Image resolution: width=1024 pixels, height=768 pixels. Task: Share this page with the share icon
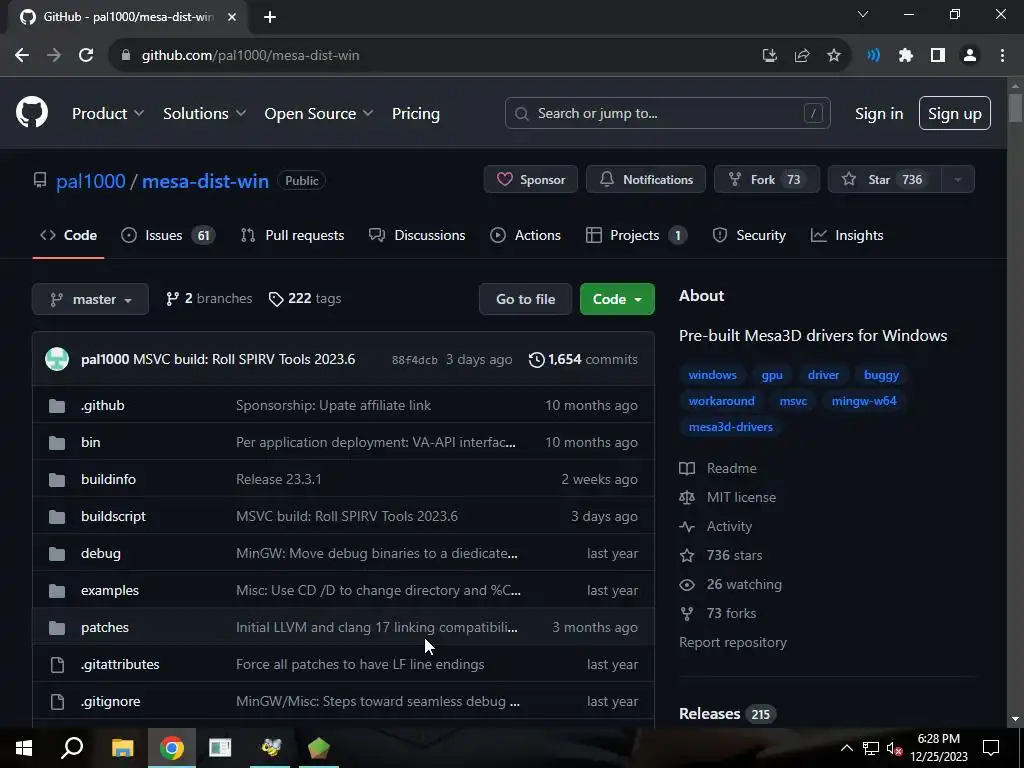tap(802, 56)
